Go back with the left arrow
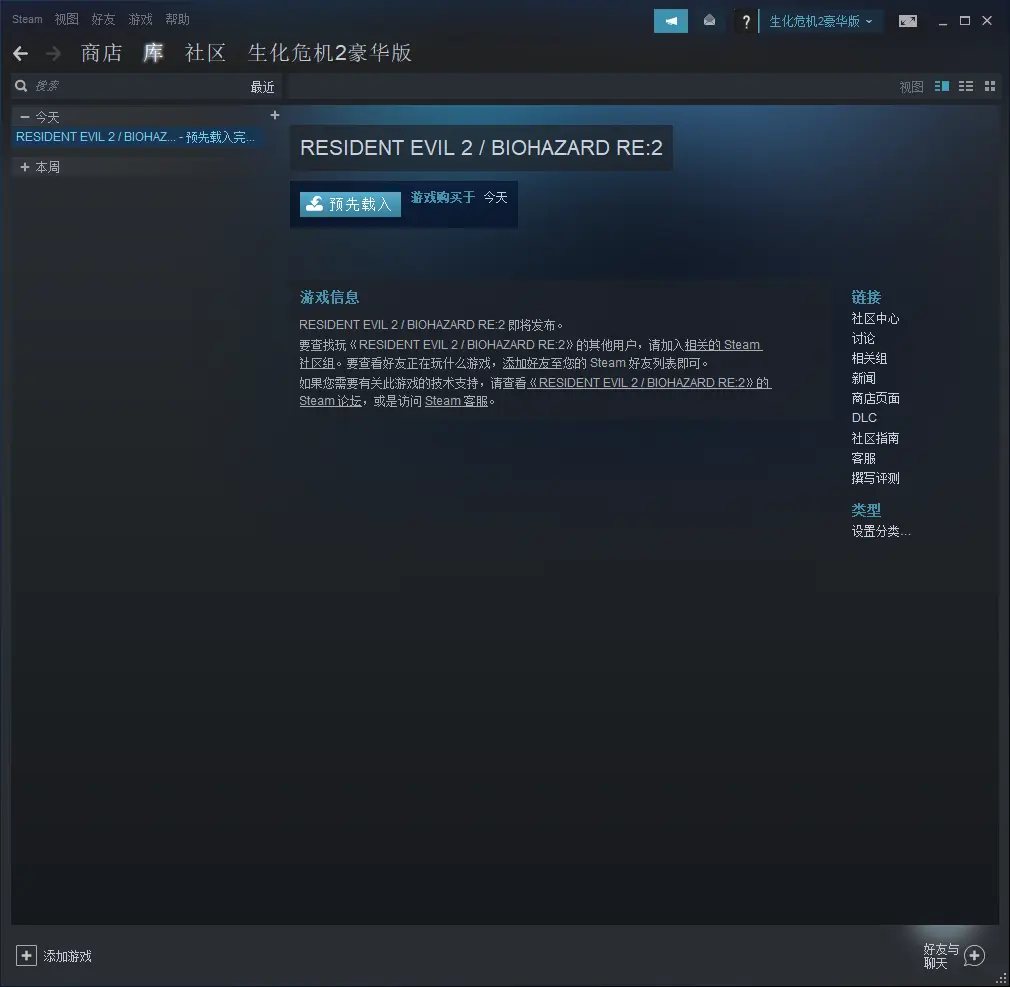 point(21,53)
